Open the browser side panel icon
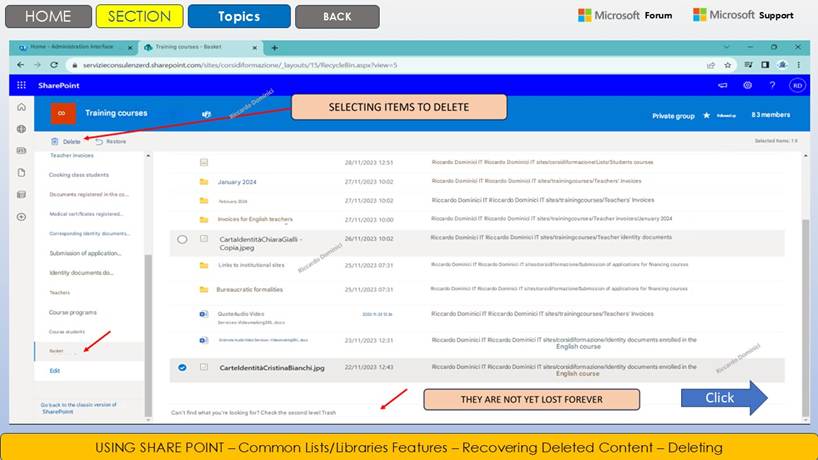Viewport: 818px width, 460px height. click(765, 65)
